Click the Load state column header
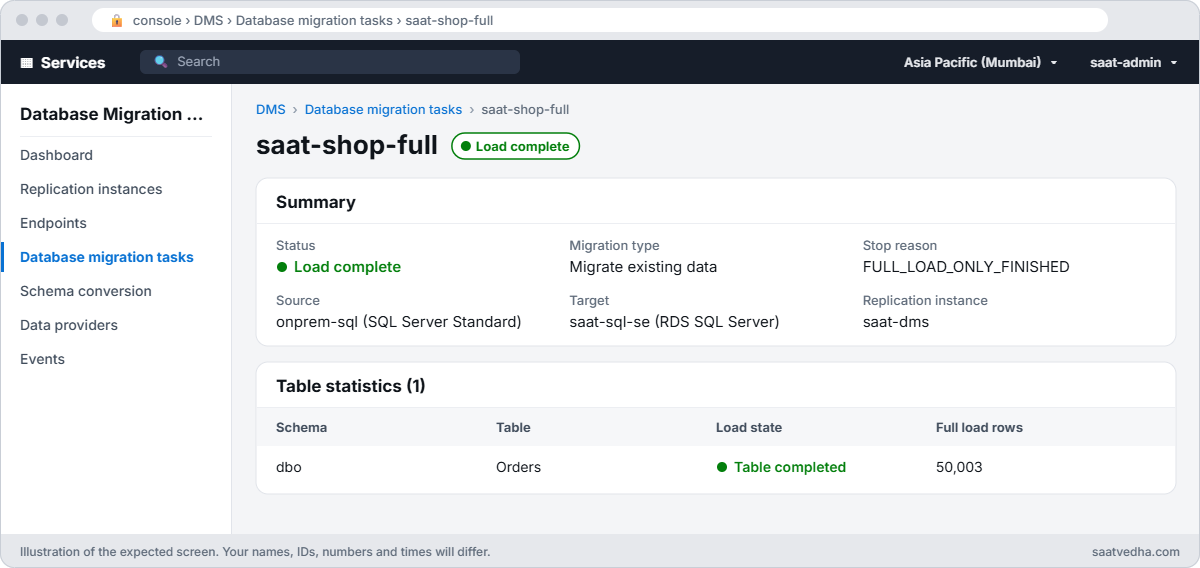The width and height of the screenshot is (1200, 568). tap(749, 427)
